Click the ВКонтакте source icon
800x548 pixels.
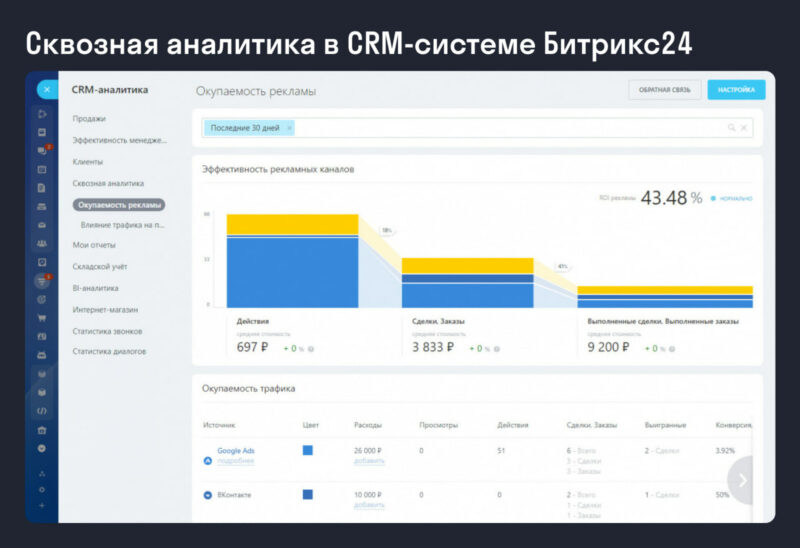pos(208,495)
